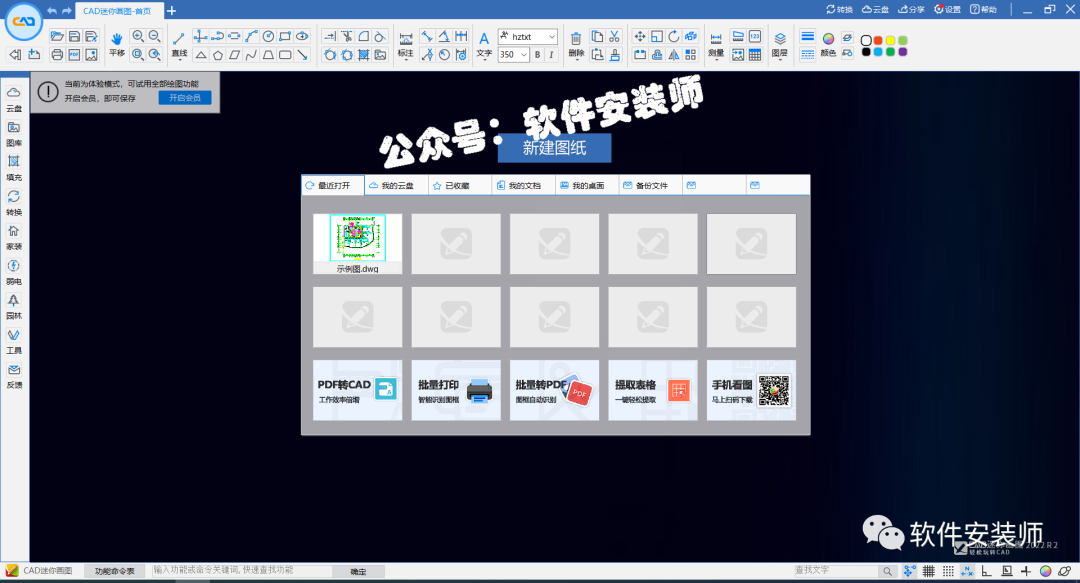Select the triangle shape tool

200,54
